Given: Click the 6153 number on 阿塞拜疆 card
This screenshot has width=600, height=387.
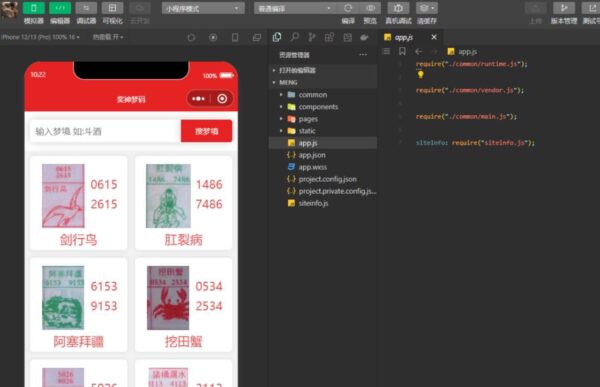Looking at the screenshot, I should (x=104, y=286).
